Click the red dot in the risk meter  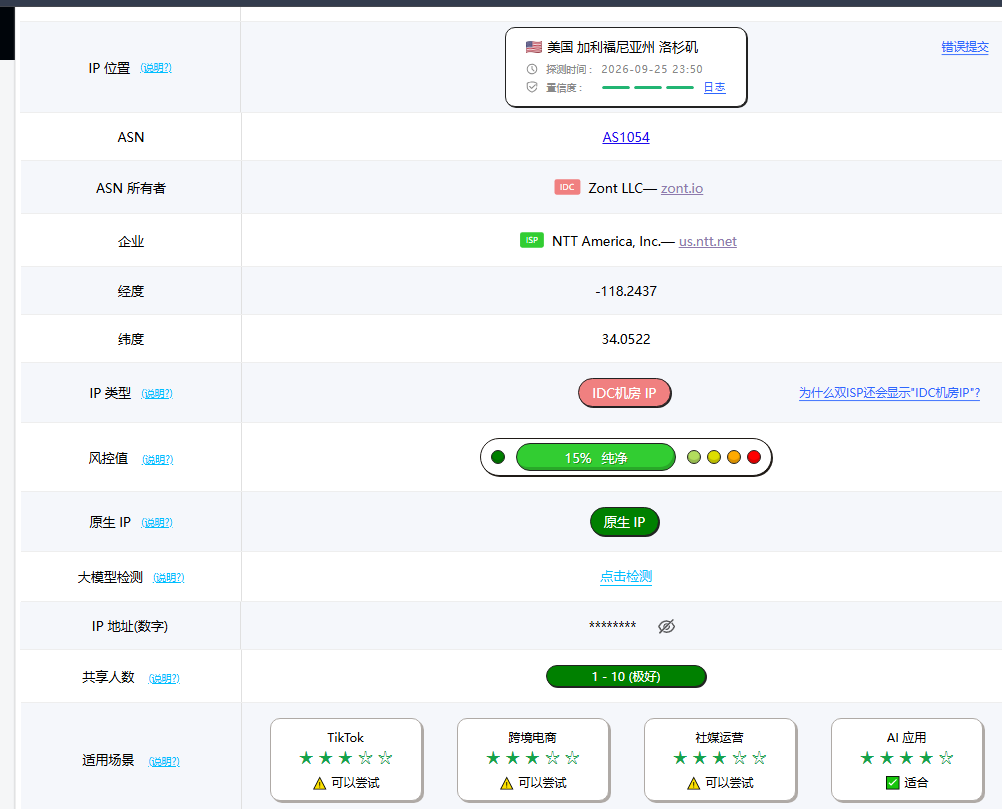754,457
